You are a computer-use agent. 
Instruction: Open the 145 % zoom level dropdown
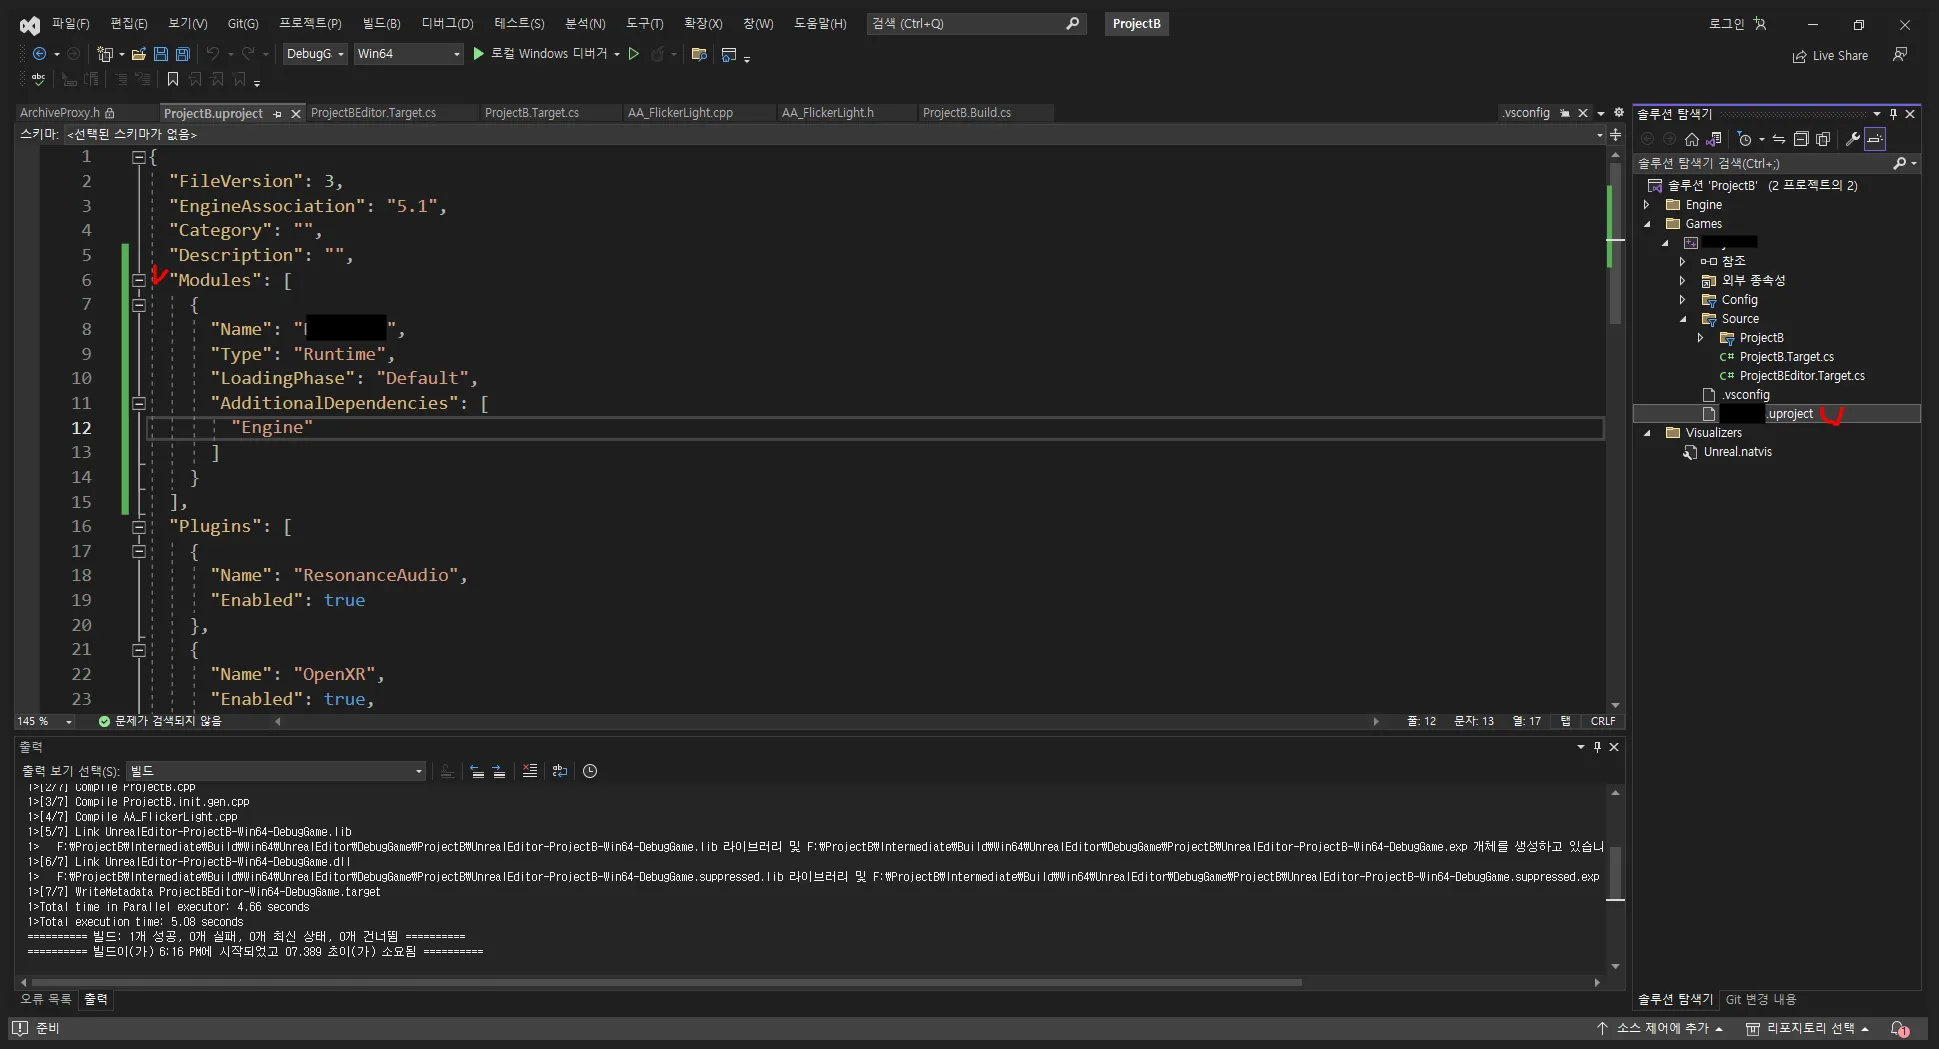coord(45,721)
